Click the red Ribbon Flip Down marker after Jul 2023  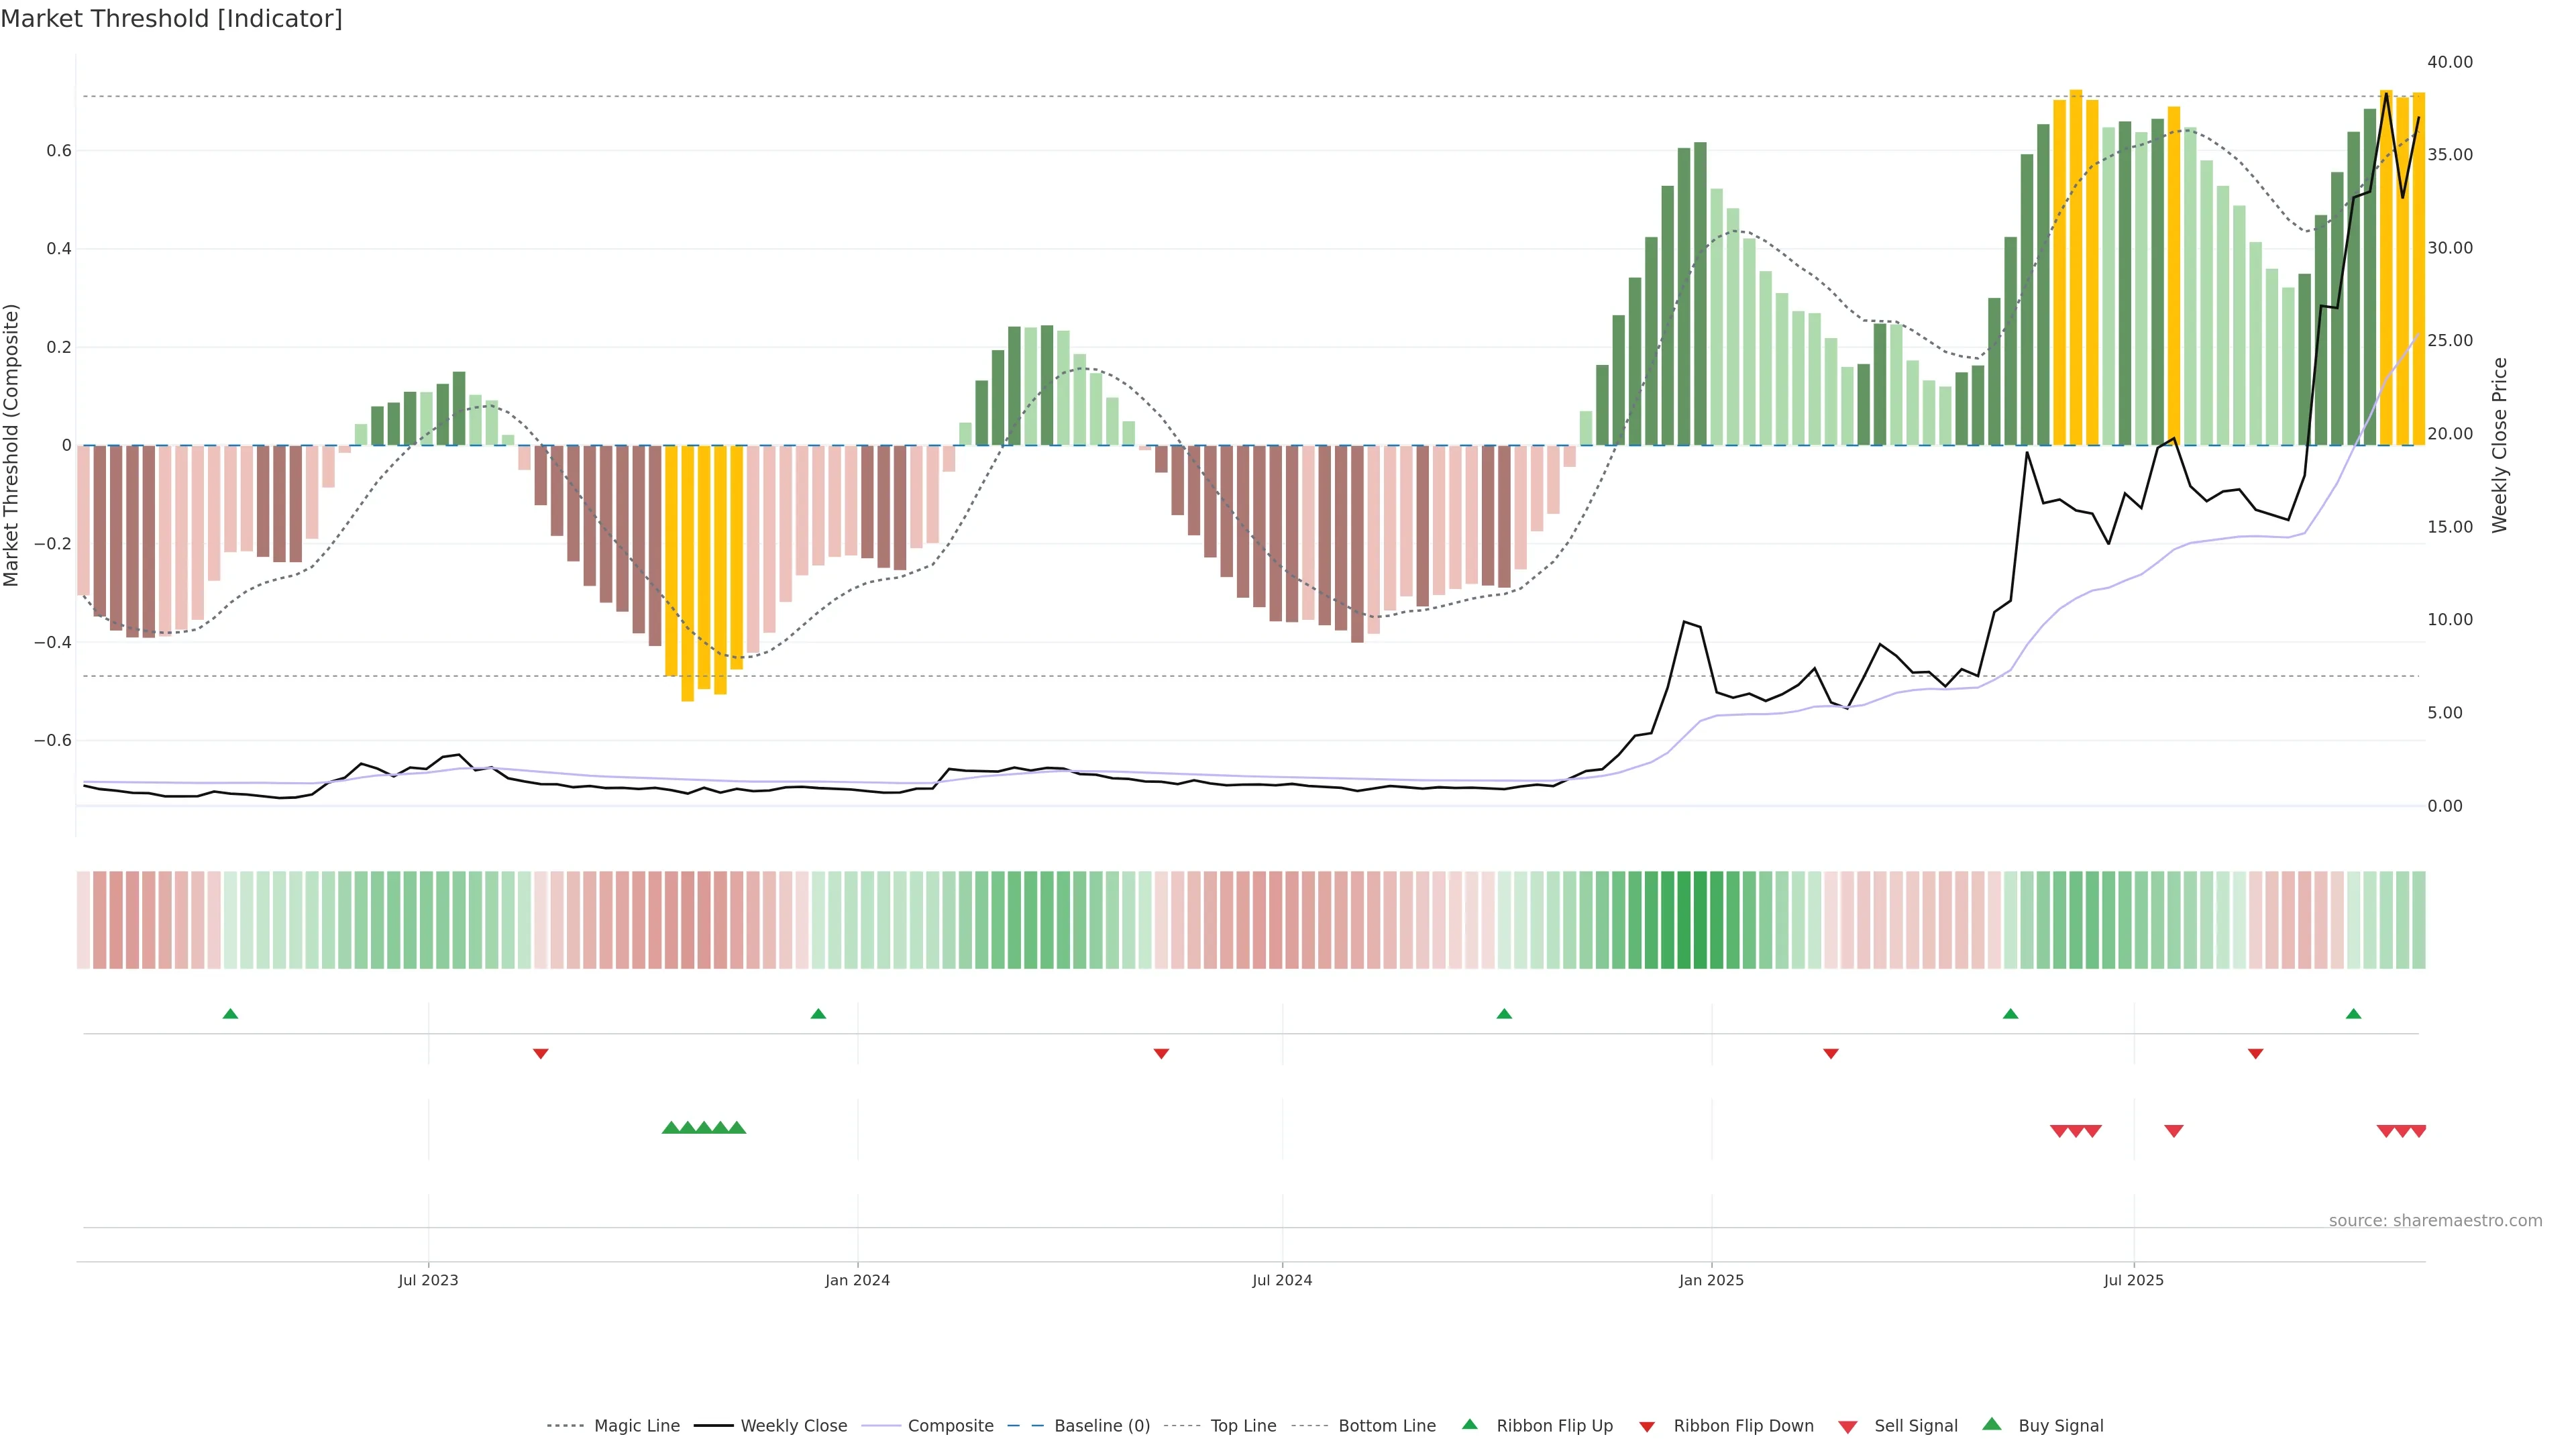[x=540, y=1053]
